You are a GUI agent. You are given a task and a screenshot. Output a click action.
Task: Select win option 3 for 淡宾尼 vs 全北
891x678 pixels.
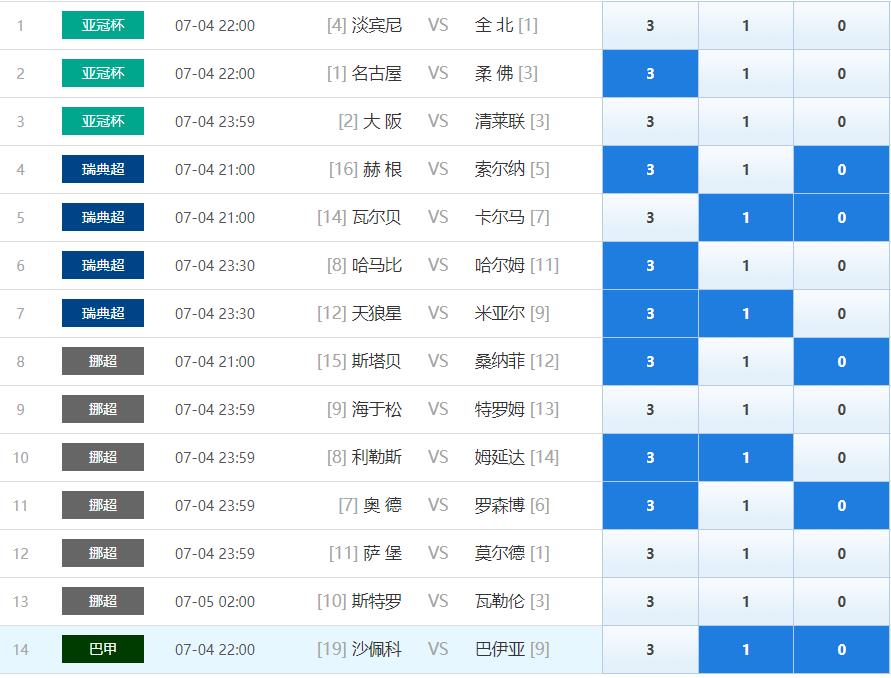(650, 25)
